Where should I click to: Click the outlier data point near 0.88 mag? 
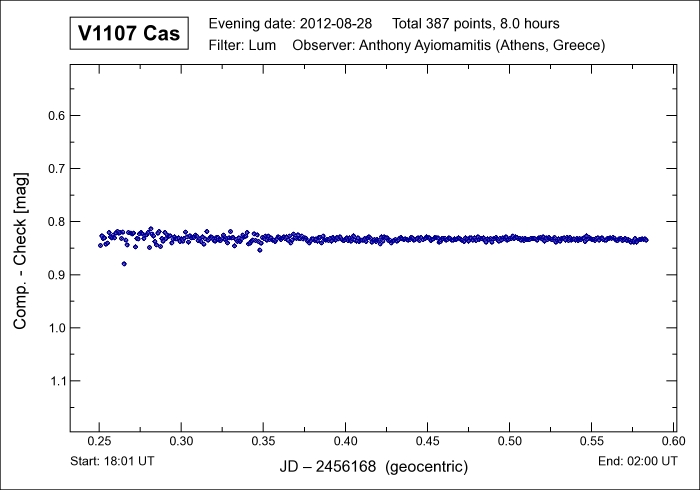tap(124, 264)
